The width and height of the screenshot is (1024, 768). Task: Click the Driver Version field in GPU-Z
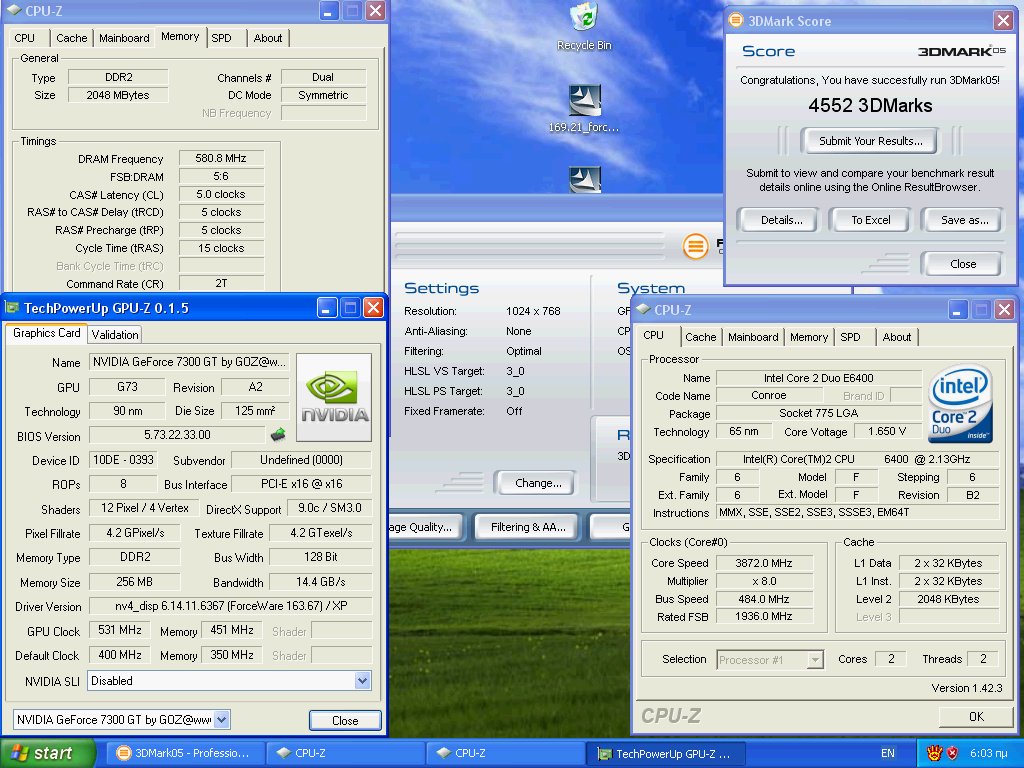pos(231,606)
